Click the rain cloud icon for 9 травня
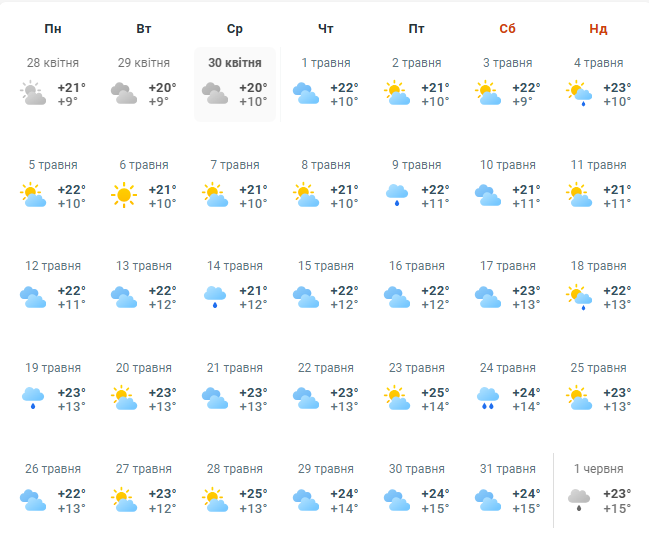This screenshot has height=538, width=649. (397, 195)
